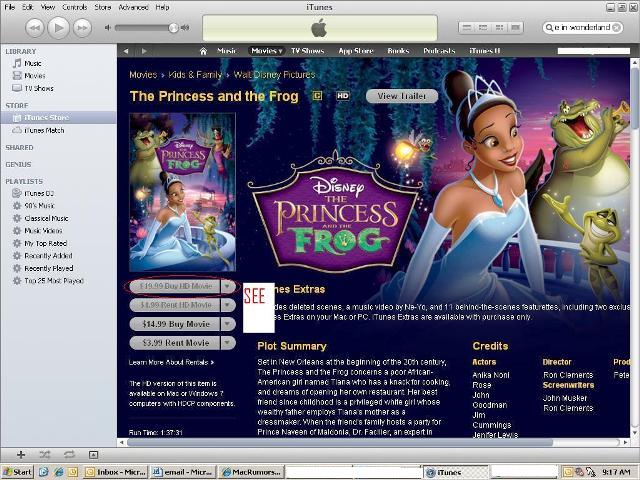
Task: Open the Edit menu
Action: pyautogui.click(x=28, y=7)
